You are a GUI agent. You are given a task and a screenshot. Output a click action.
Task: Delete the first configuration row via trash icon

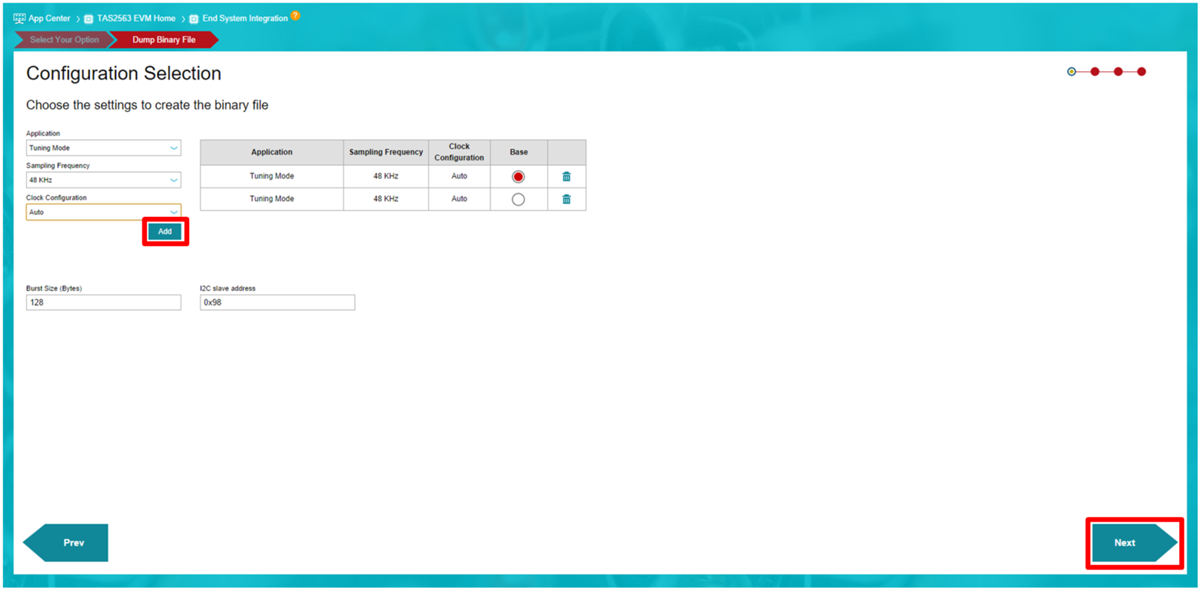[x=567, y=176]
